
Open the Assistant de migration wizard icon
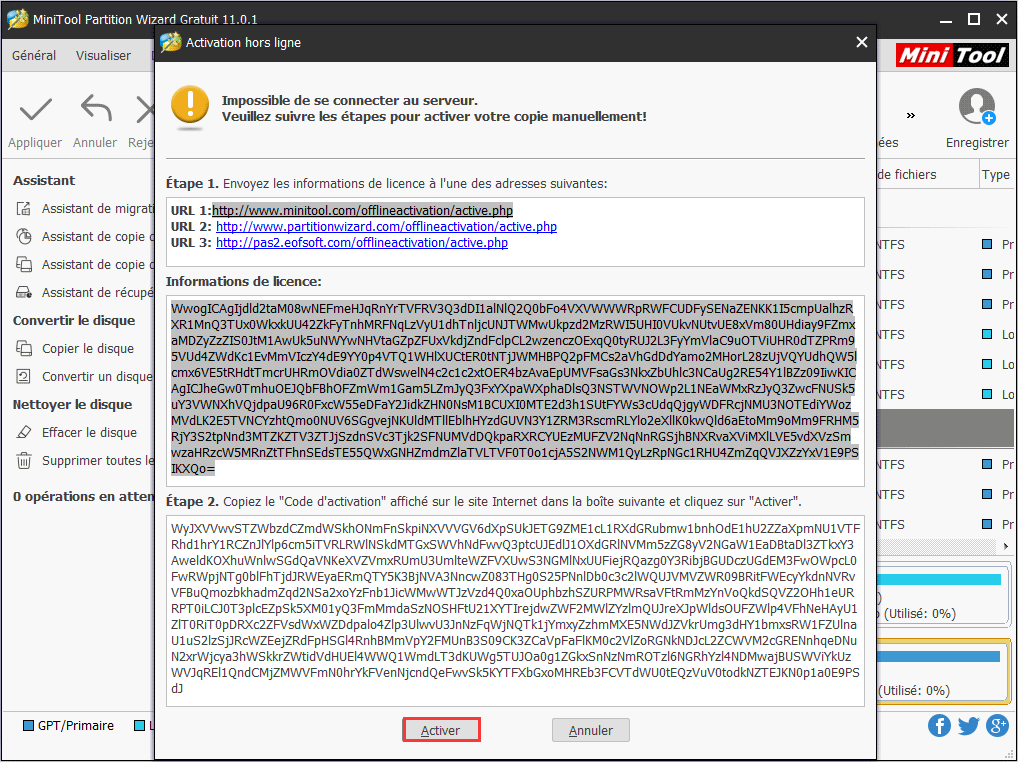point(23,208)
